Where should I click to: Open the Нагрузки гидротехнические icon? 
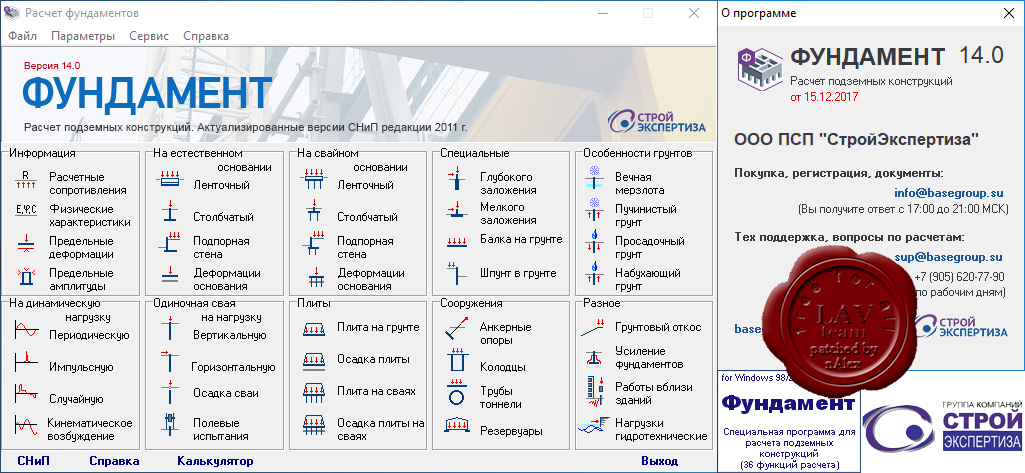(594, 426)
